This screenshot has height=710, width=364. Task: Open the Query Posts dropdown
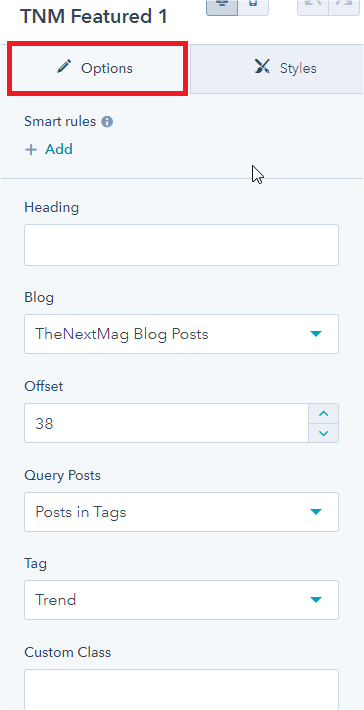(x=181, y=512)
